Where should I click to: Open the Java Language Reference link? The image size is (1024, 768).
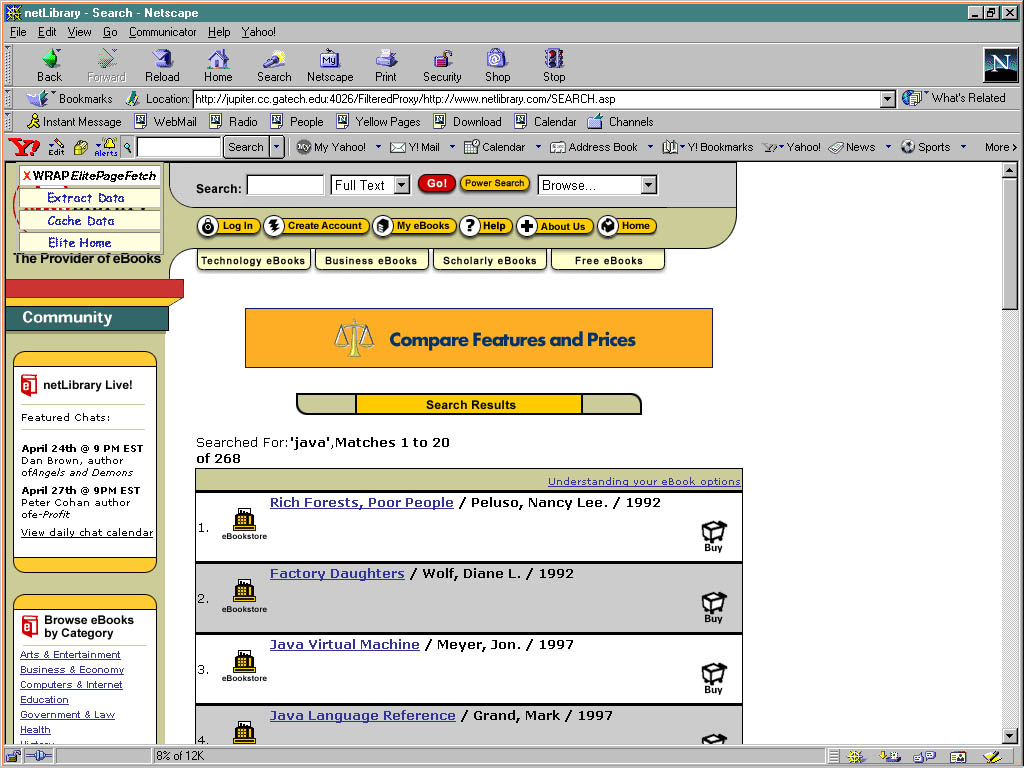tap(362, 716)
